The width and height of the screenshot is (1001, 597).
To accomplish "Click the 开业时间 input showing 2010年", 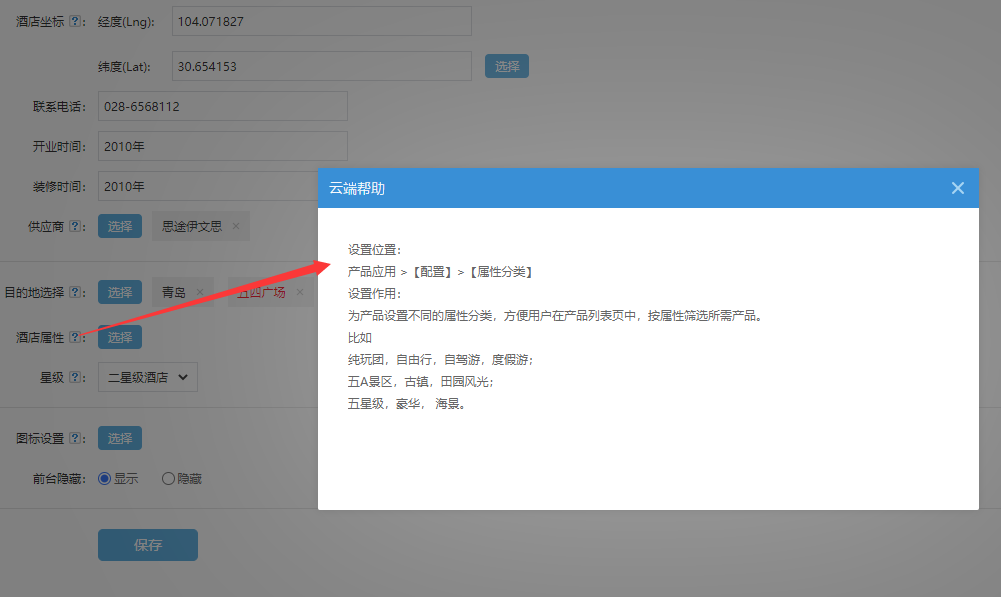I will (222, 145).
